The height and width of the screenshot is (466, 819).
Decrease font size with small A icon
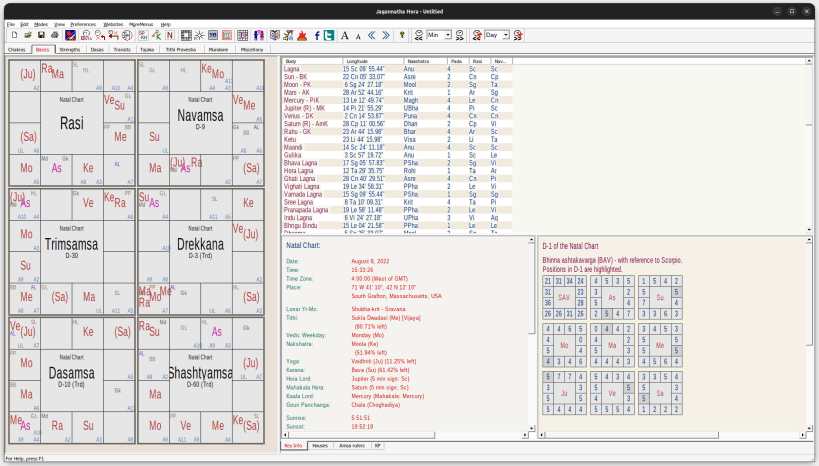point(358,37)
